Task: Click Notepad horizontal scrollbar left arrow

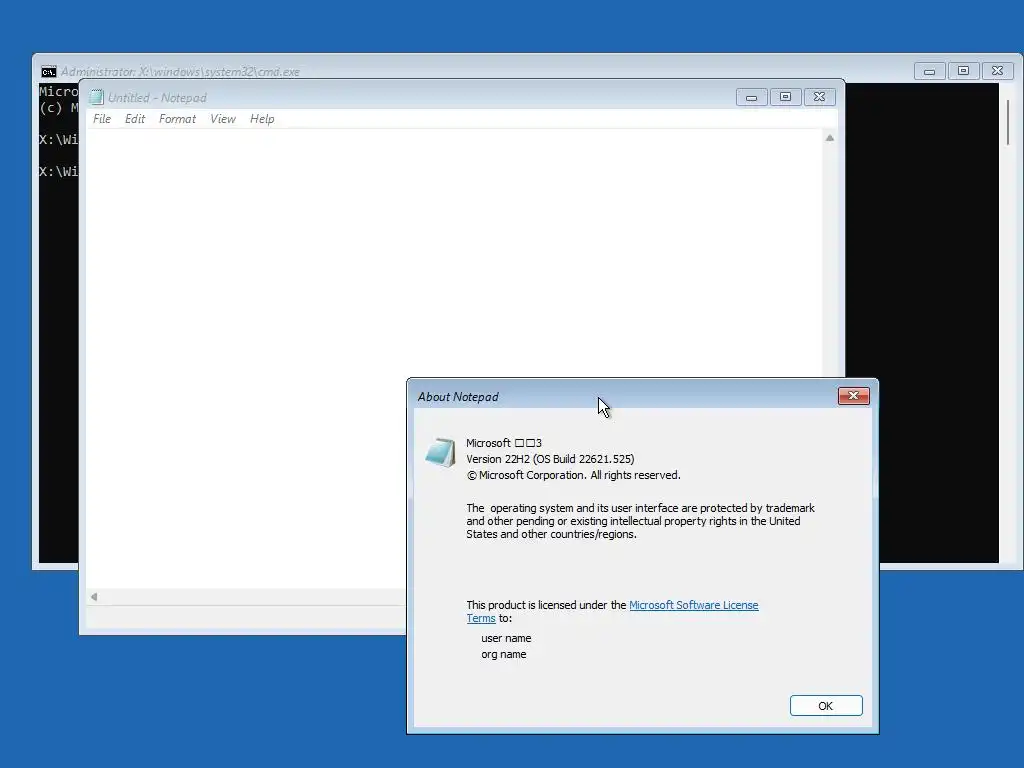Action: 94,596
